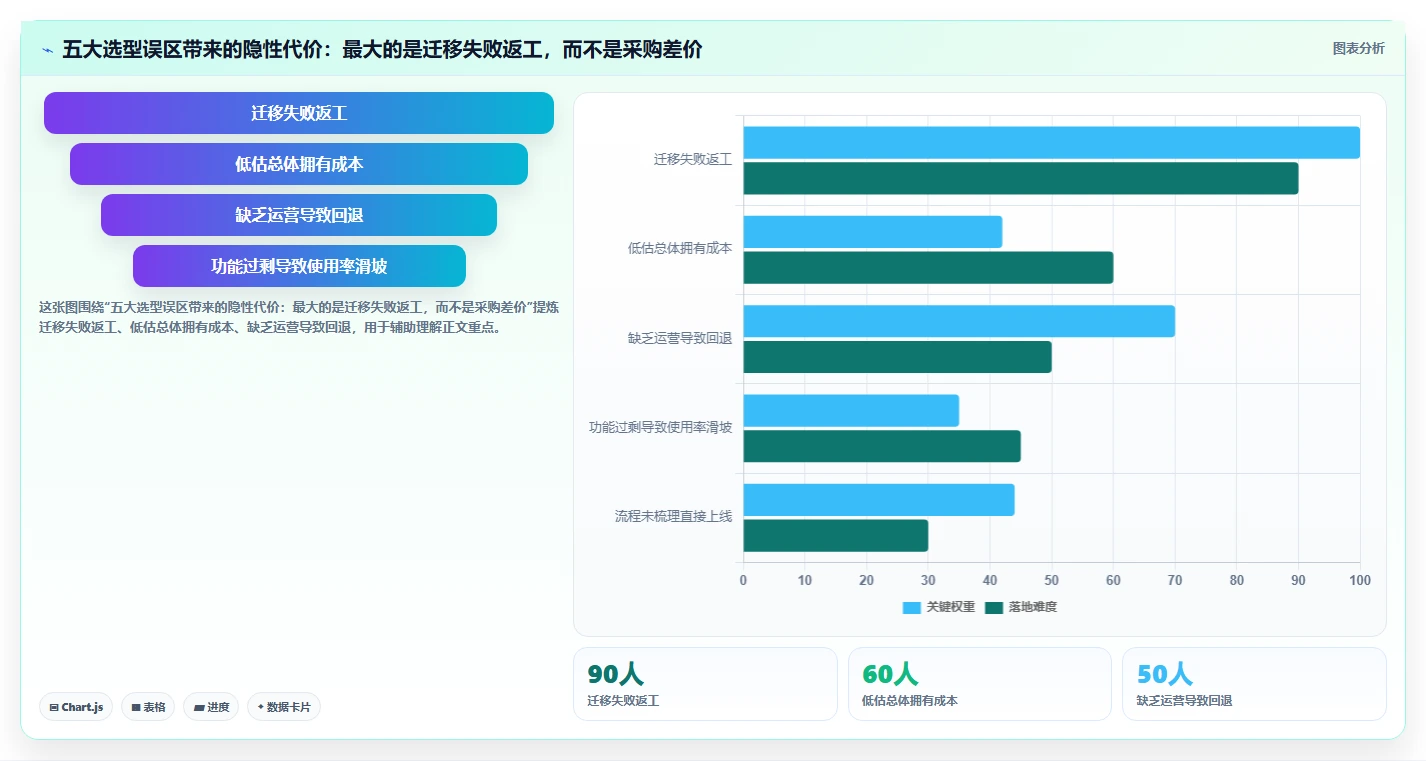Click the 关键权重 bar for 功能过剩导致使用率滑坡

coord(851,410)
